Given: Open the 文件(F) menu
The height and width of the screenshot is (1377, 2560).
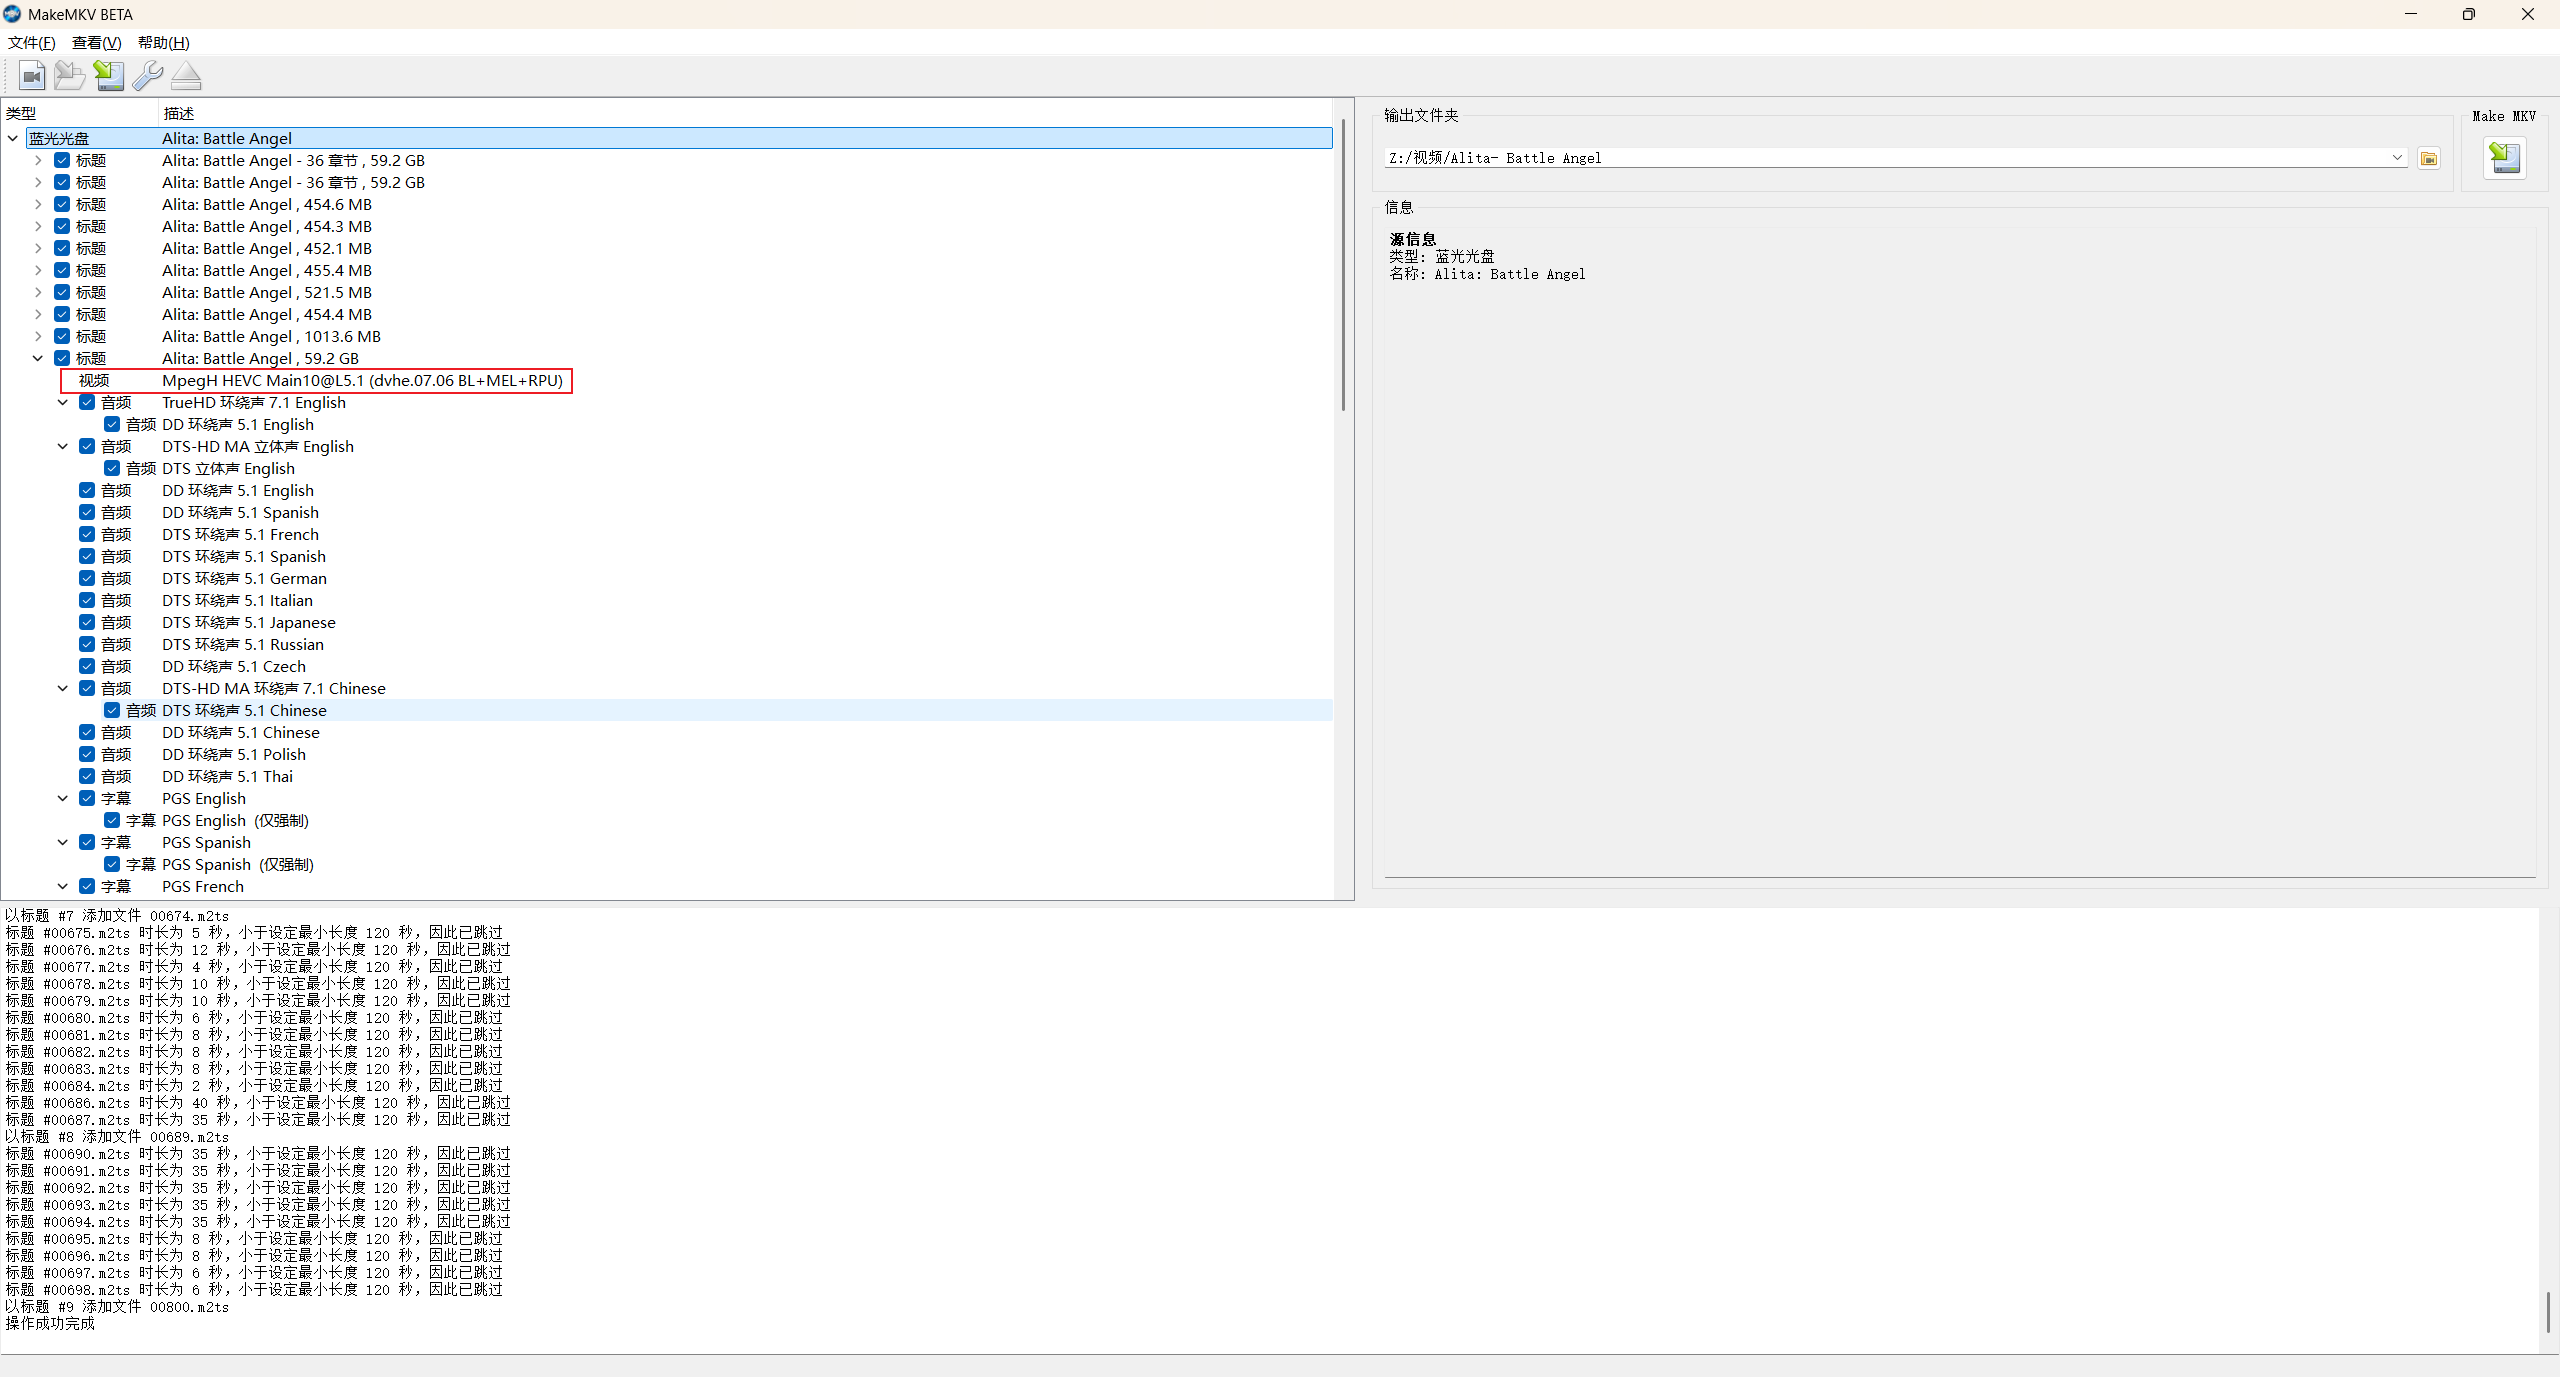Looking at the screenshot, I should (x=31, y=42).
